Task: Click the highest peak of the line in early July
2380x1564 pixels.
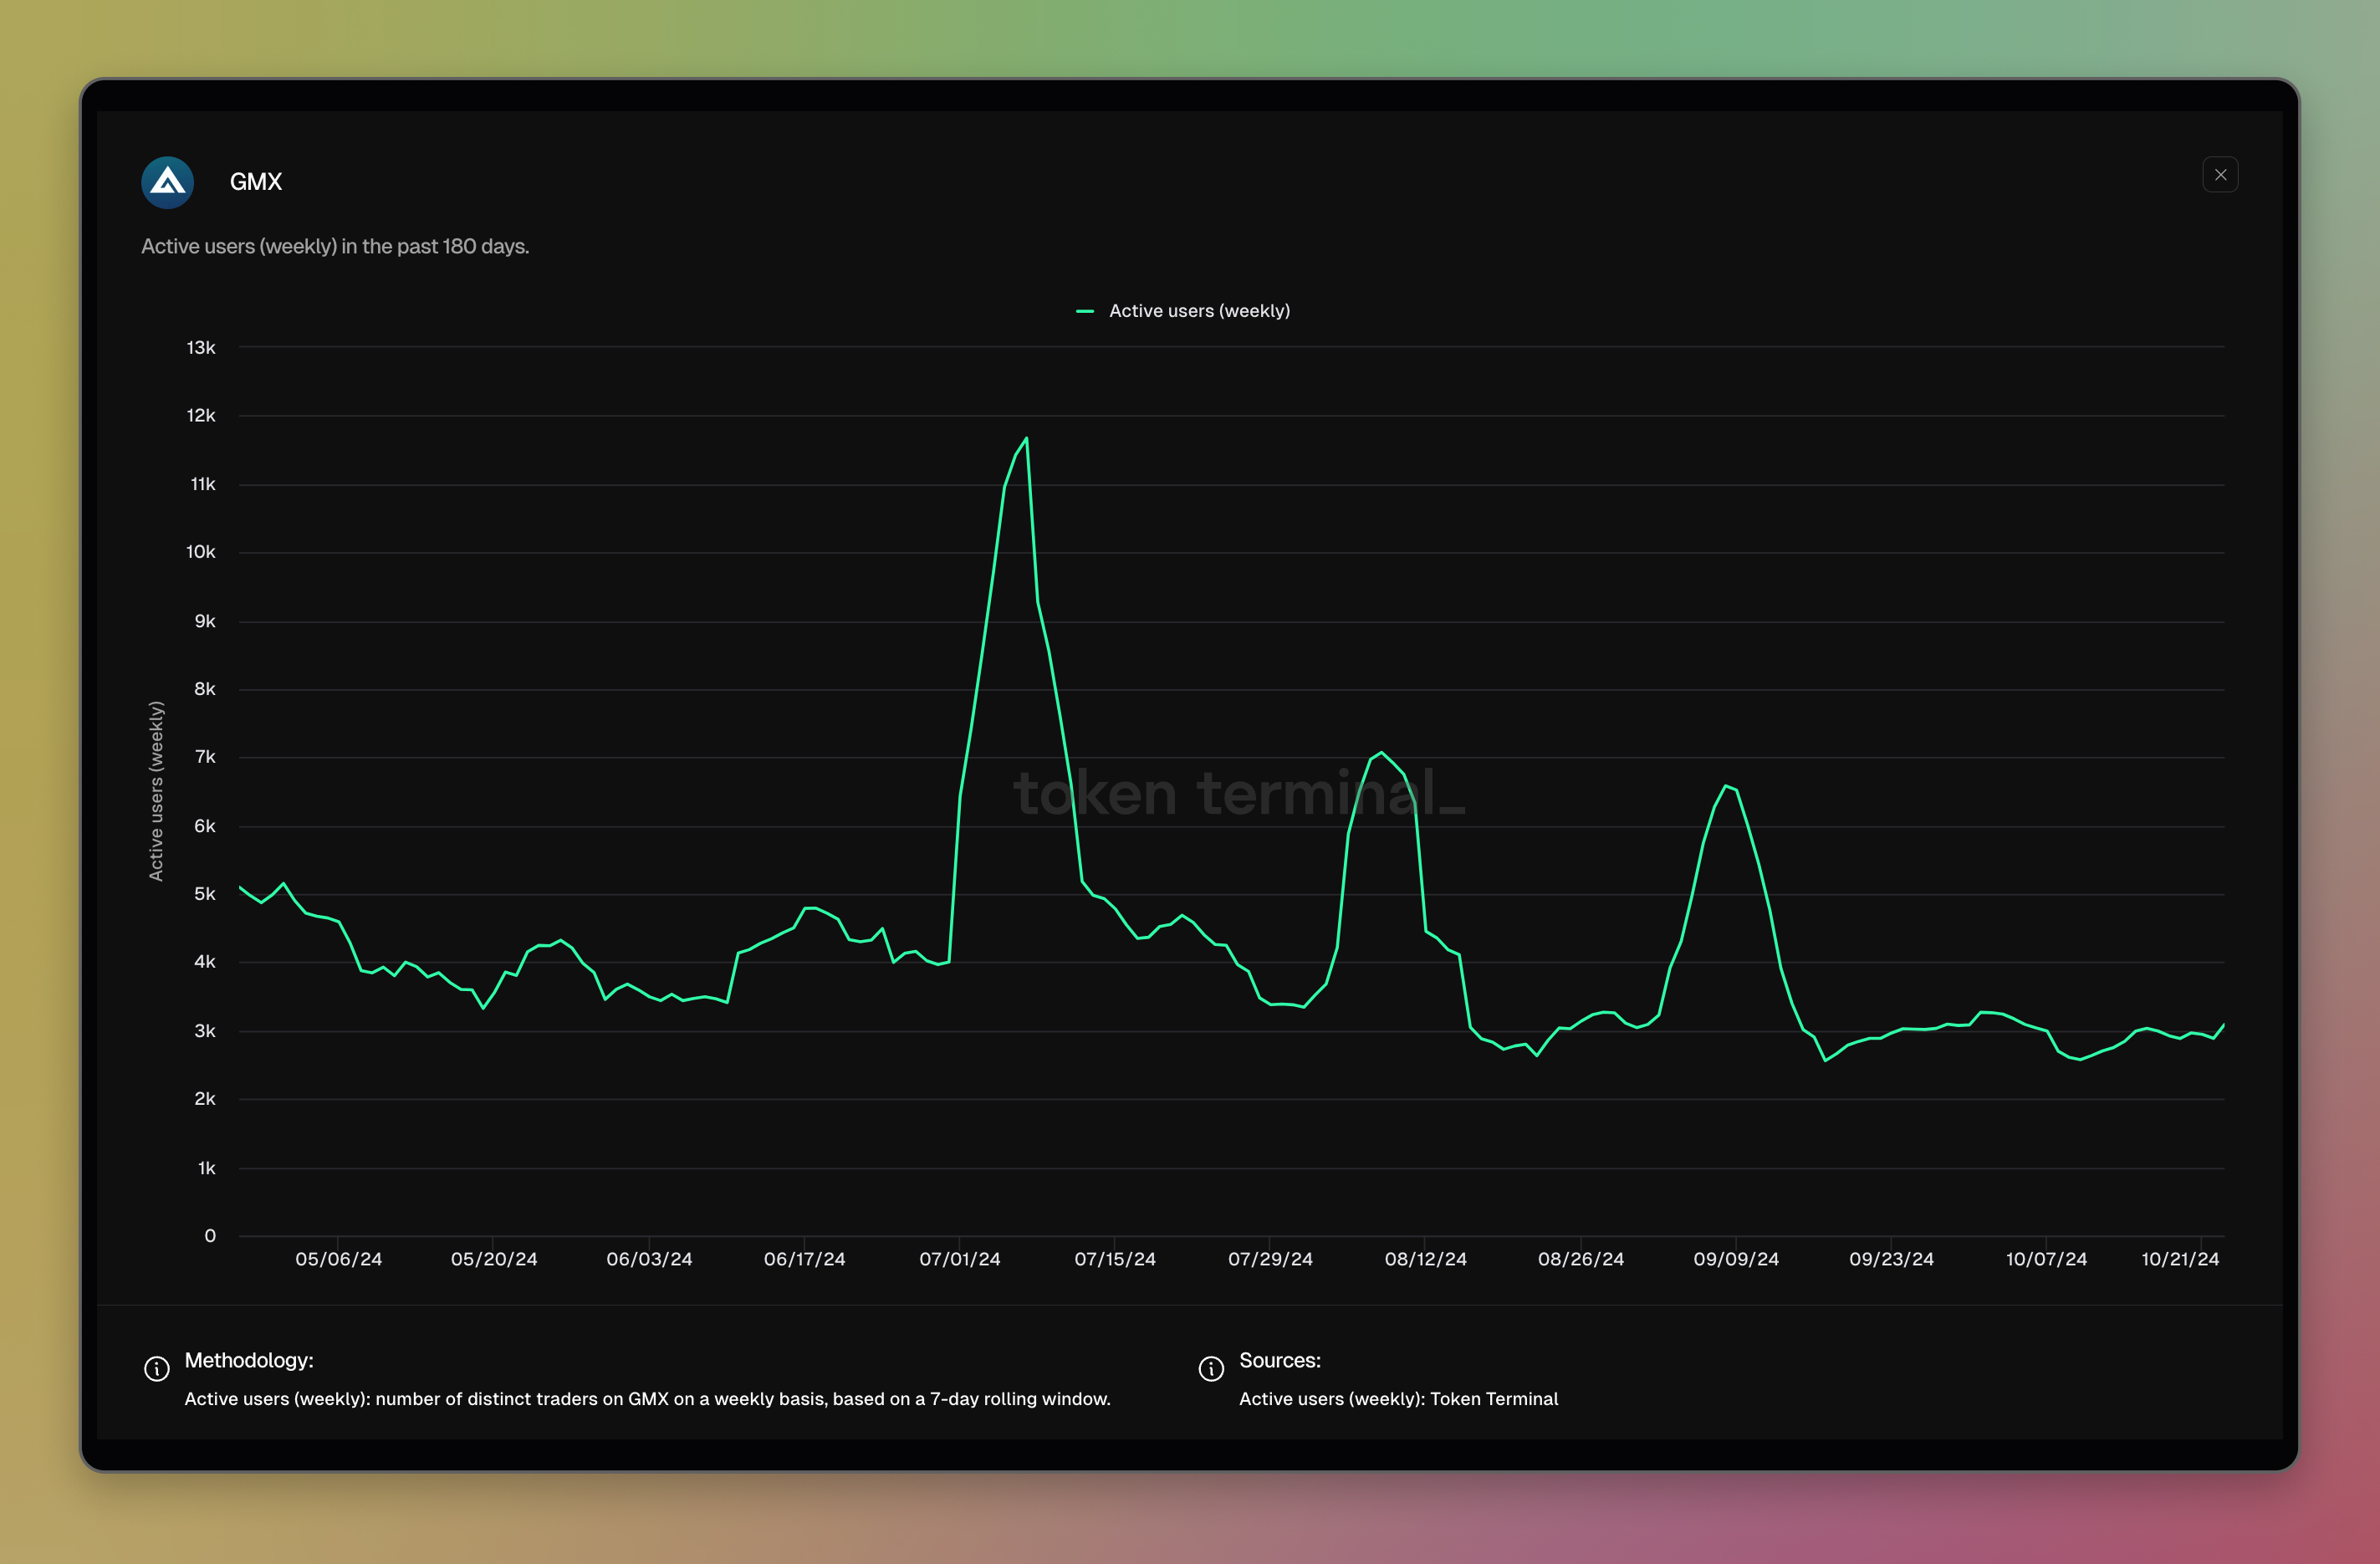Action: click(x=1026, y=438)
